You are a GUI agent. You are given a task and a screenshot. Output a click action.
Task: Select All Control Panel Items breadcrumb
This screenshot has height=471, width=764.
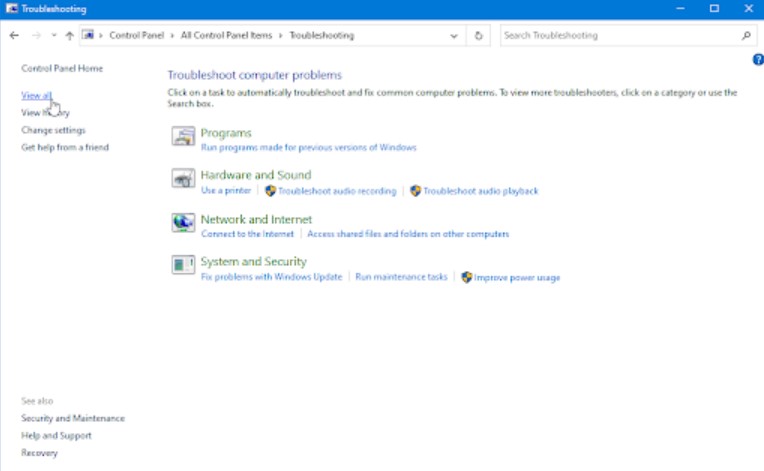click(x=226, y=35)
